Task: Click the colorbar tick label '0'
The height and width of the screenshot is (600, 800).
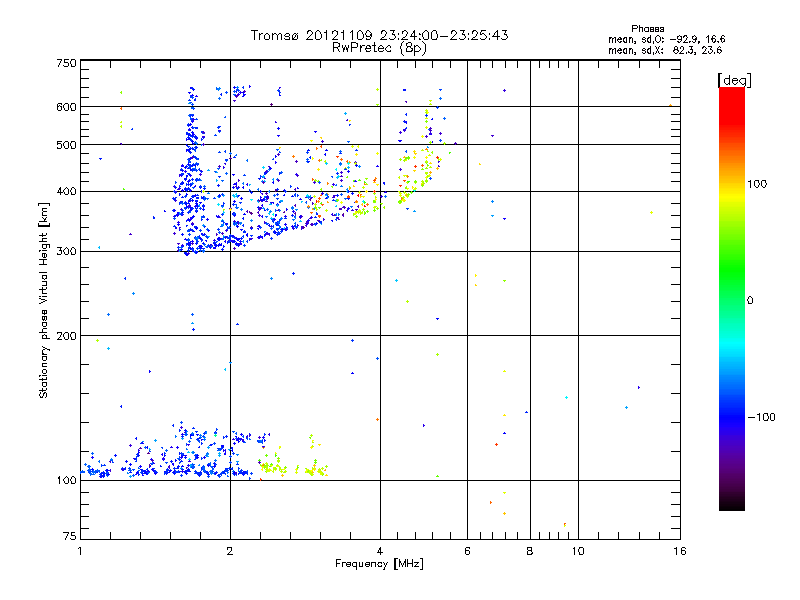Action: pos(750,300)
